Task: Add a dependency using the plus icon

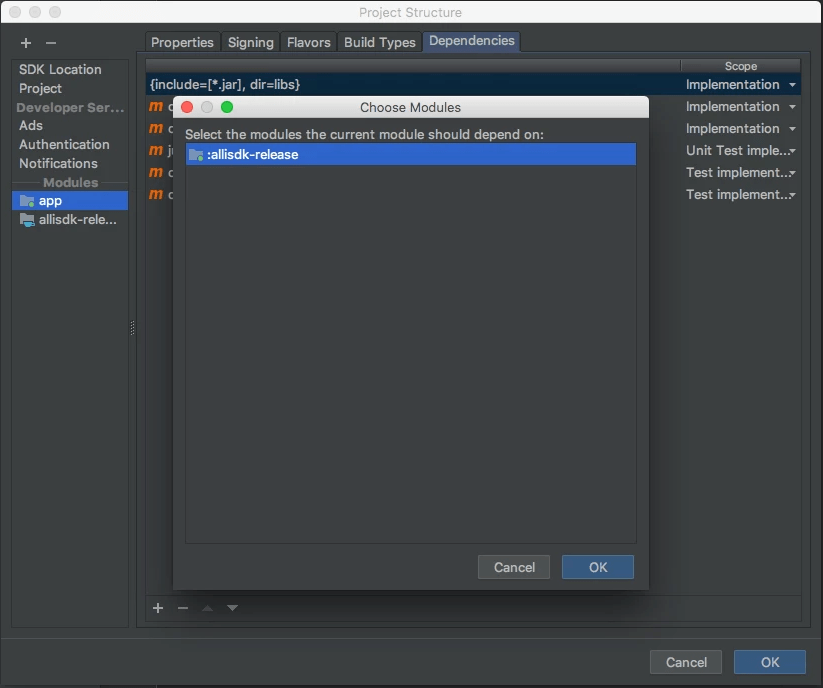Action: coord(157,608)
